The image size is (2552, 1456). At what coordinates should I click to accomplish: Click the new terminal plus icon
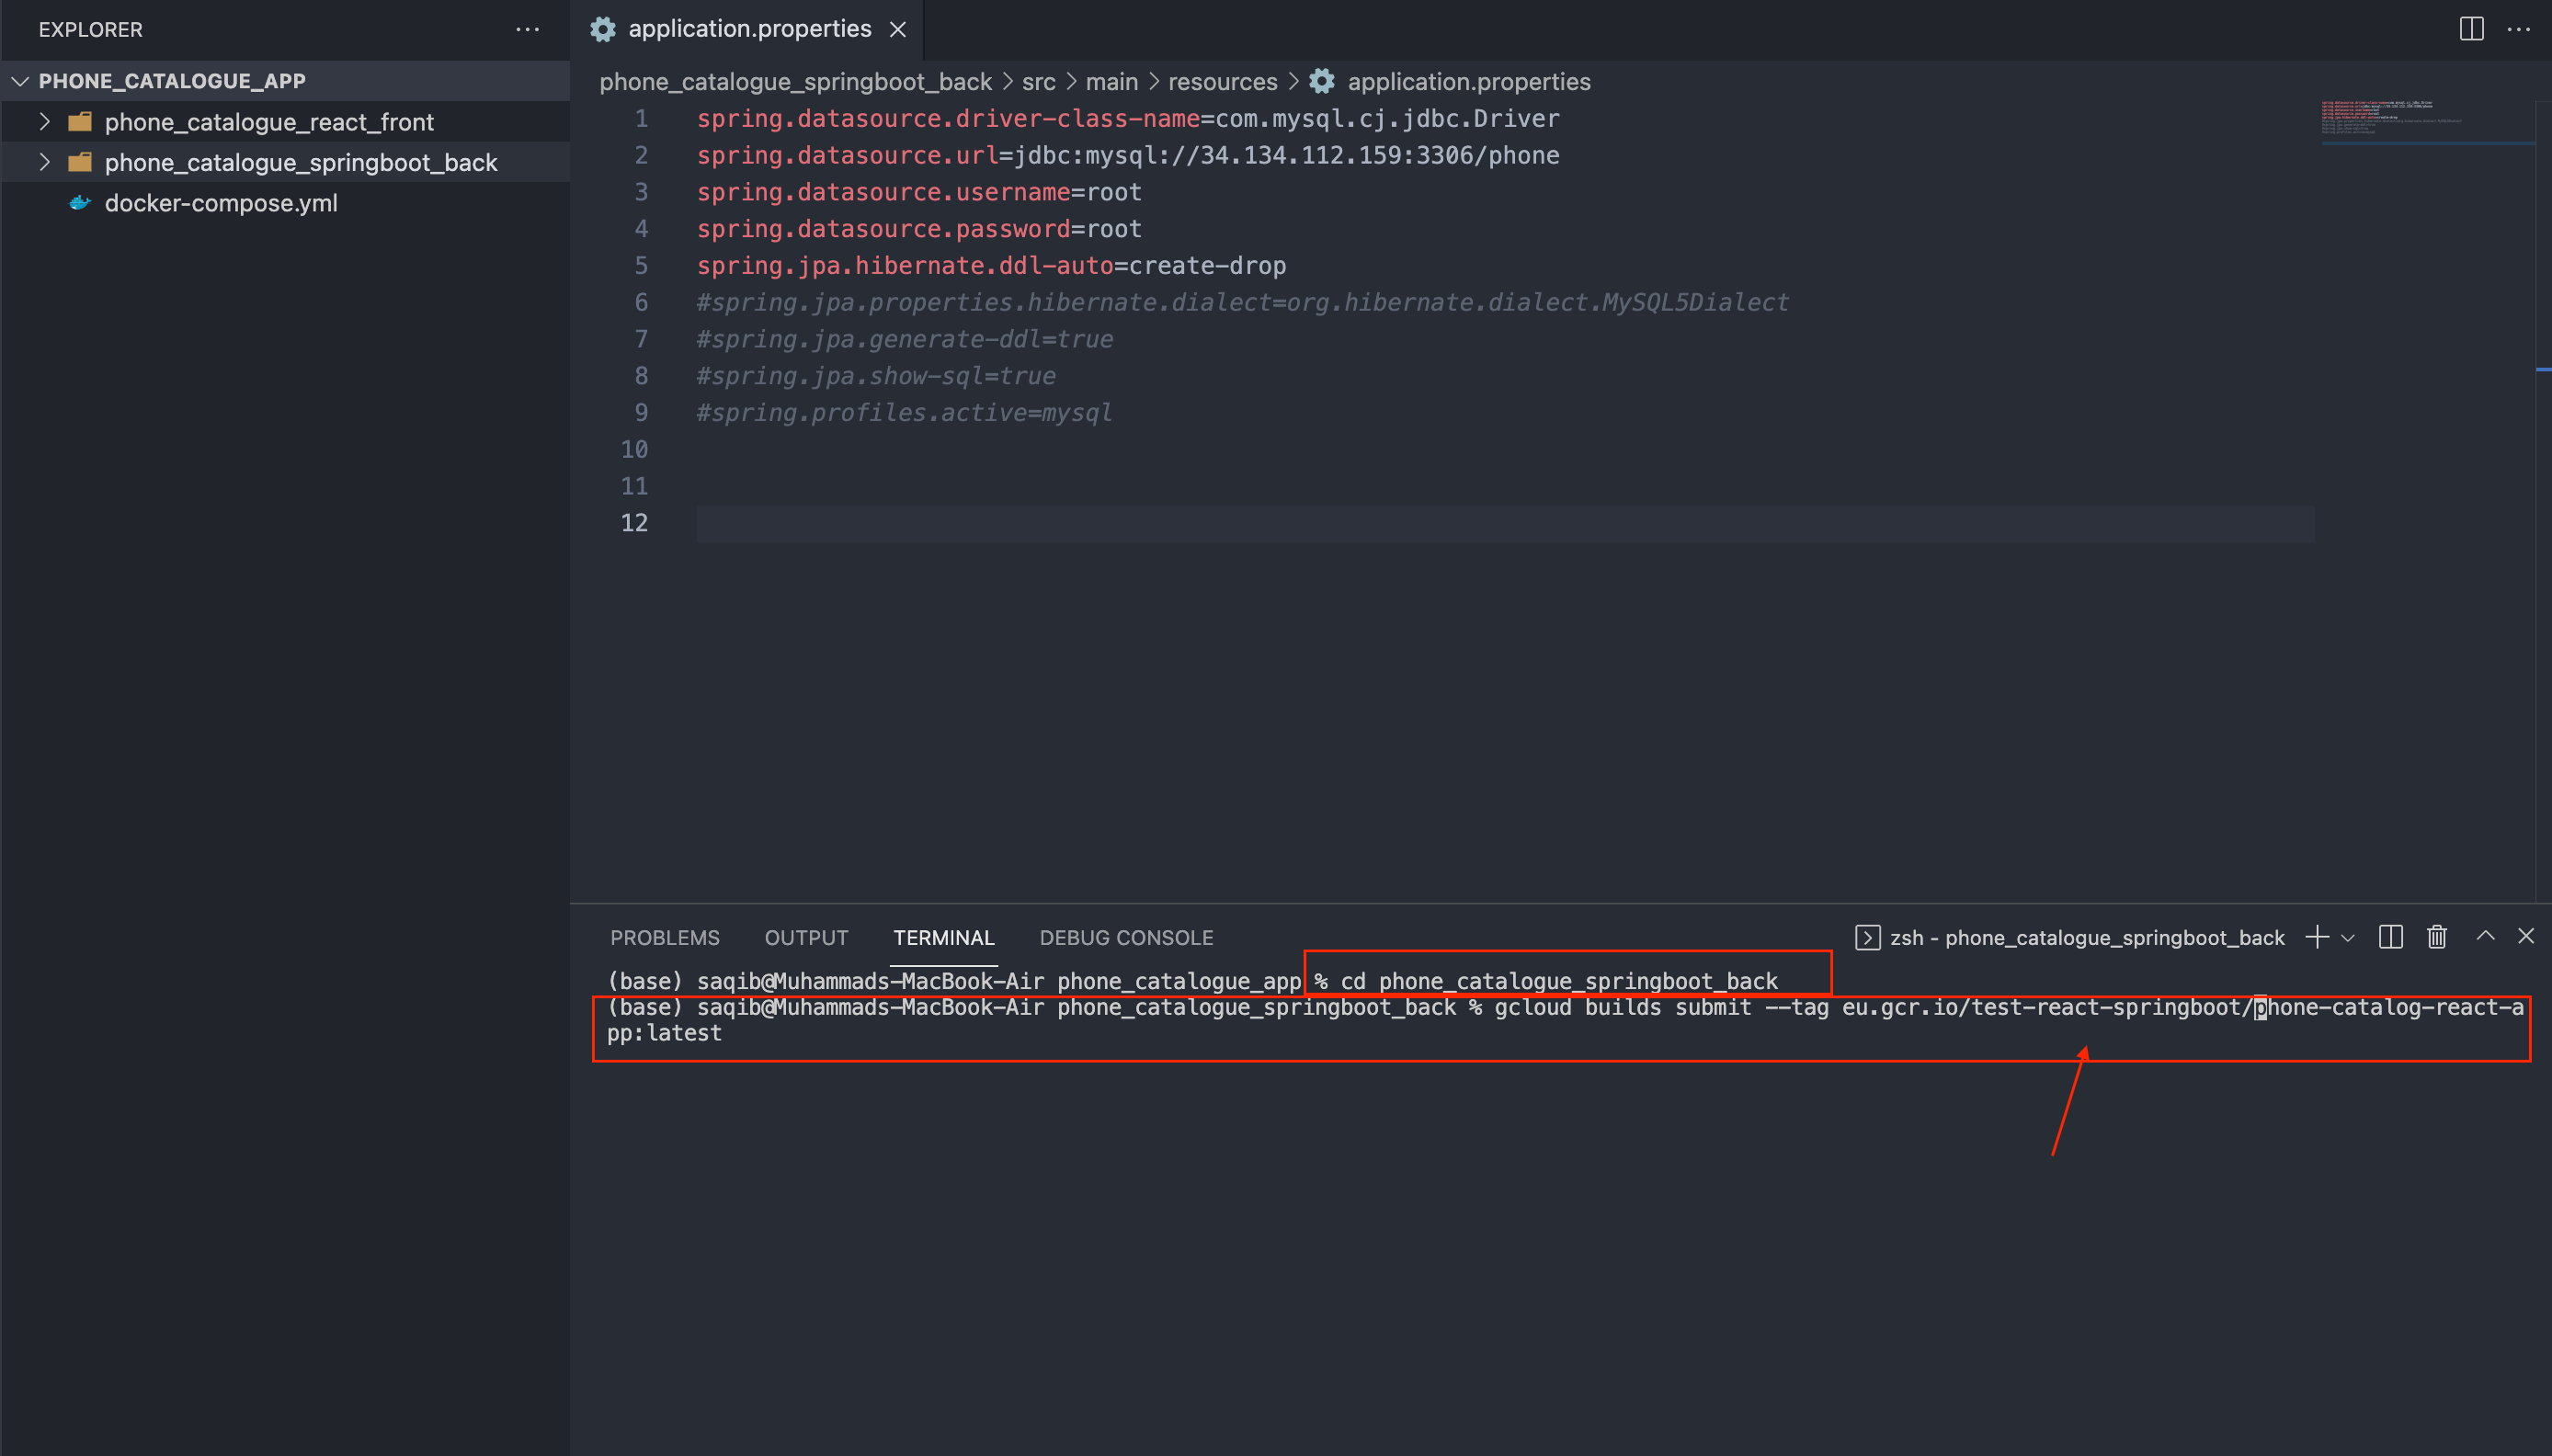point(2316,937)
